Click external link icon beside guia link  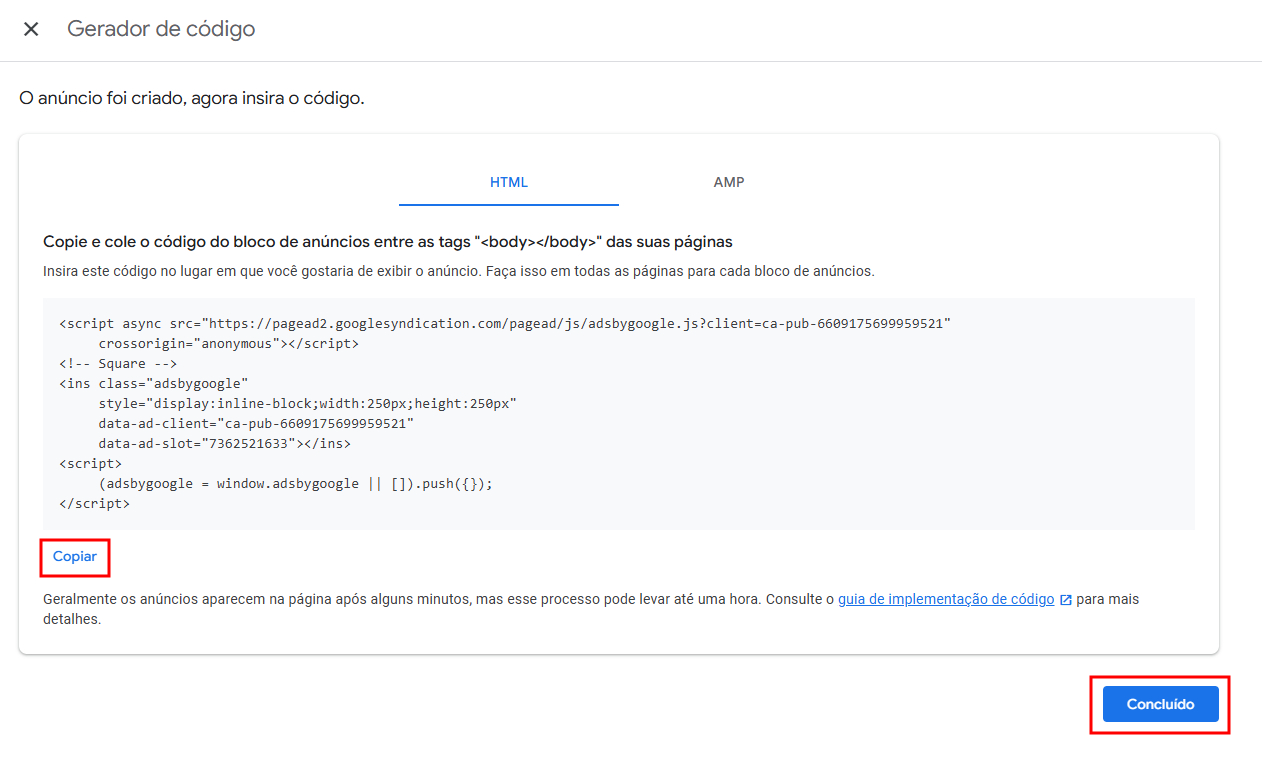1066,600
